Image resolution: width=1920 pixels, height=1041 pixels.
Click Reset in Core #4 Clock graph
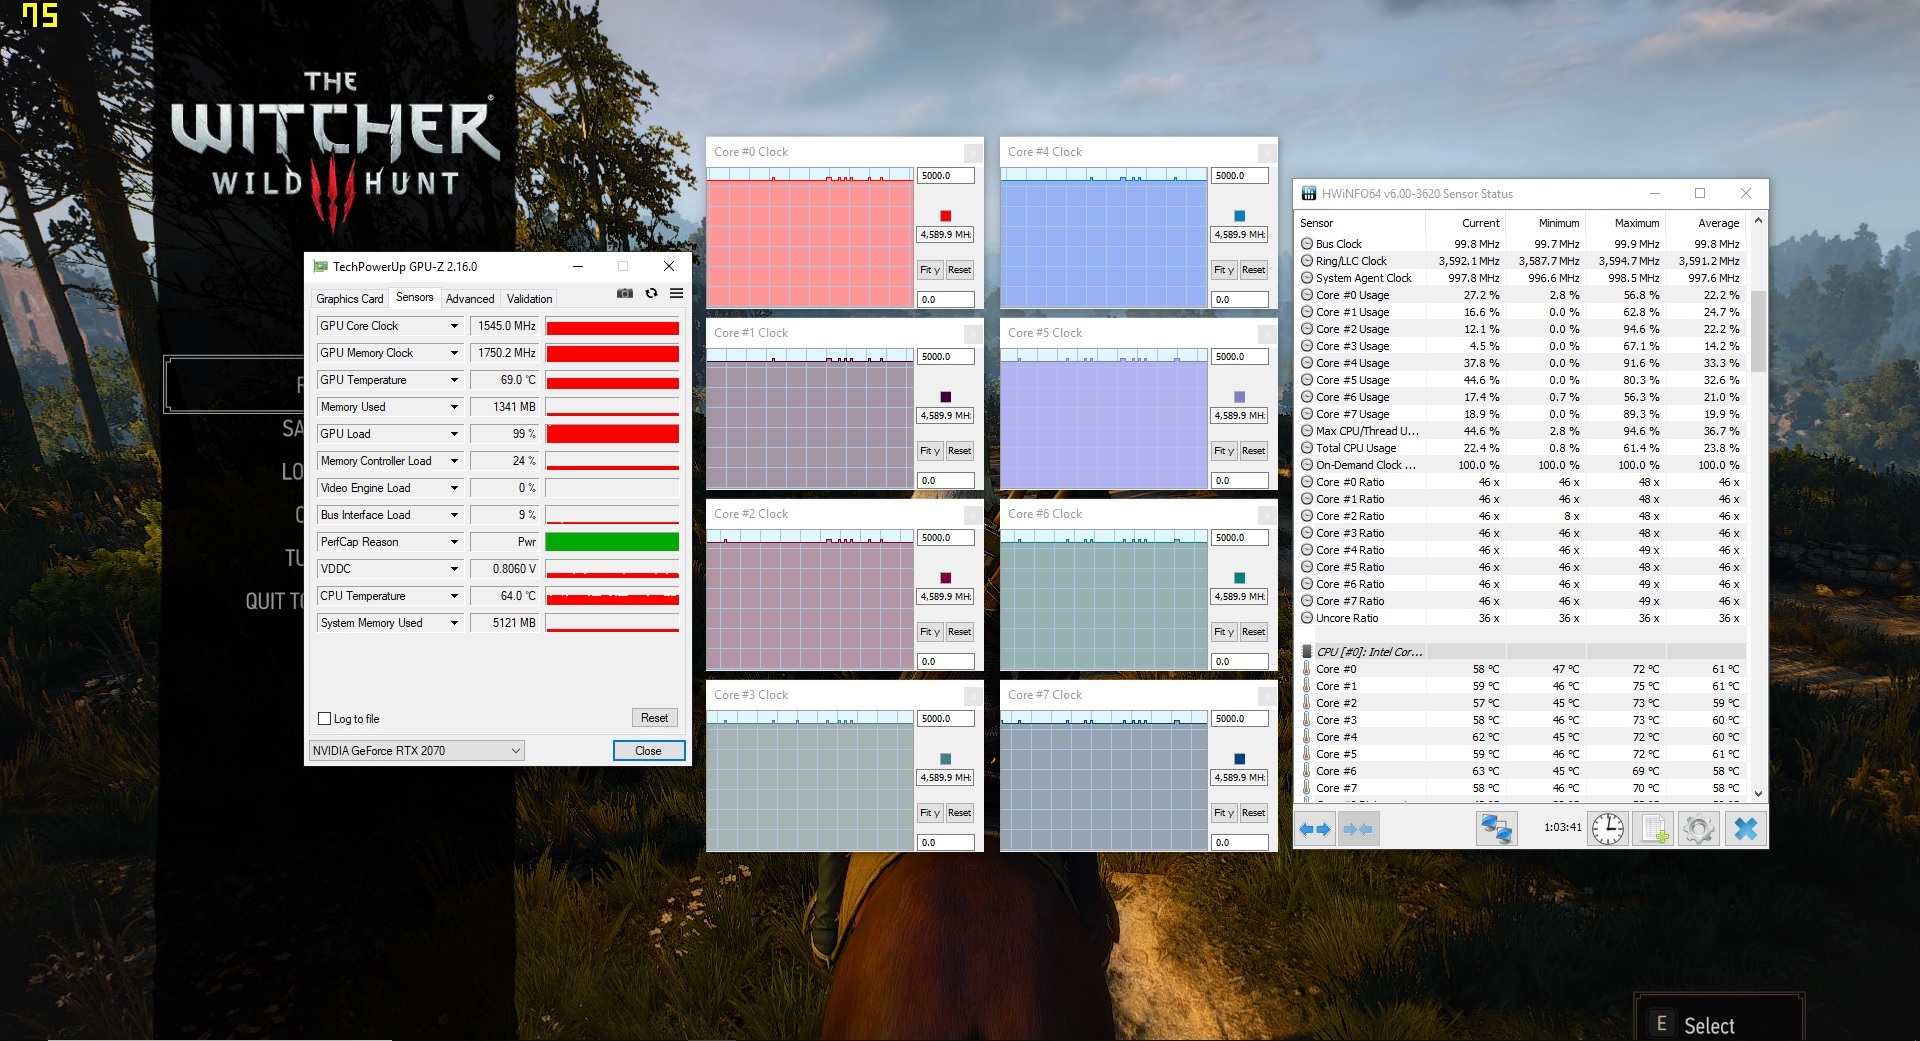(1253, 270)
